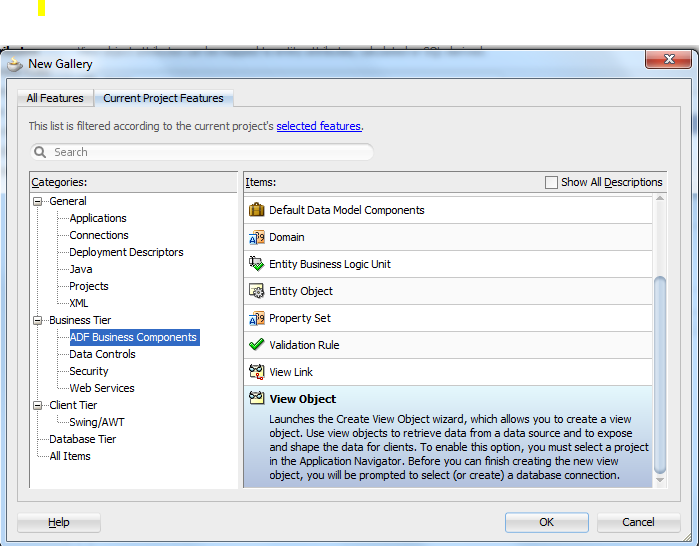Image resolution: width=699 pixels, height=546 pixels.
Task: Focus the Search input field
Action: [202, 152]
